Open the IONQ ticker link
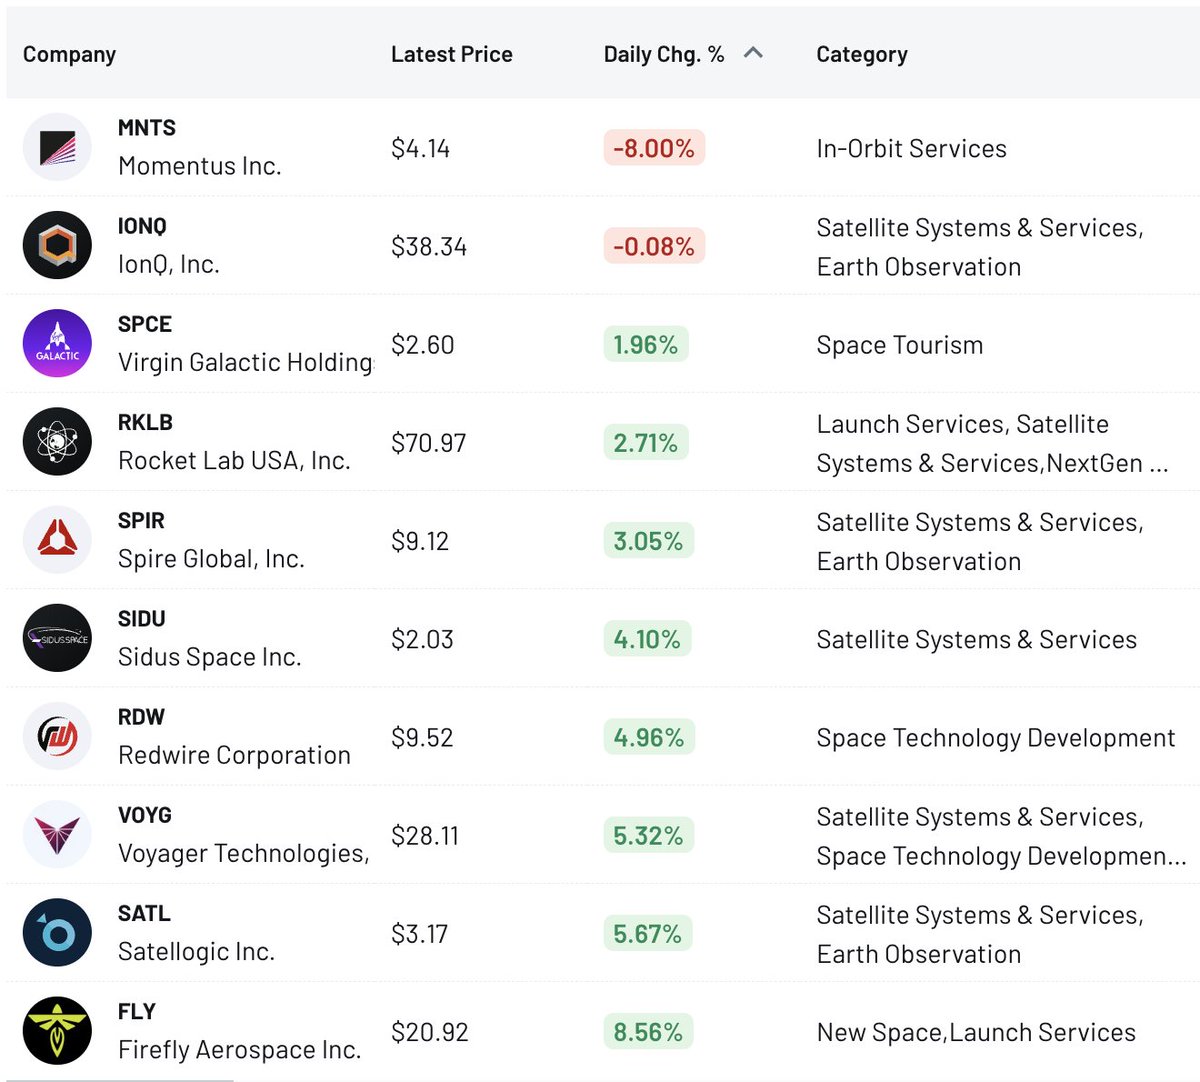The width and height of the screenshot is (1200, 1082). [x=142, y=226]
